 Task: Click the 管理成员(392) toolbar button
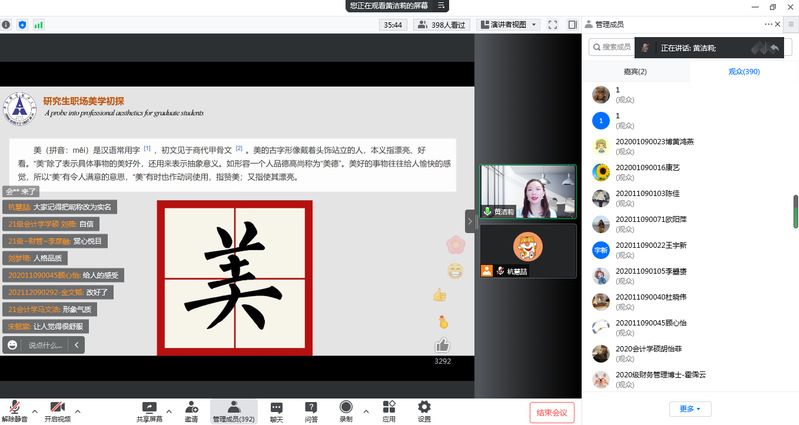click(x=233, y=410)
